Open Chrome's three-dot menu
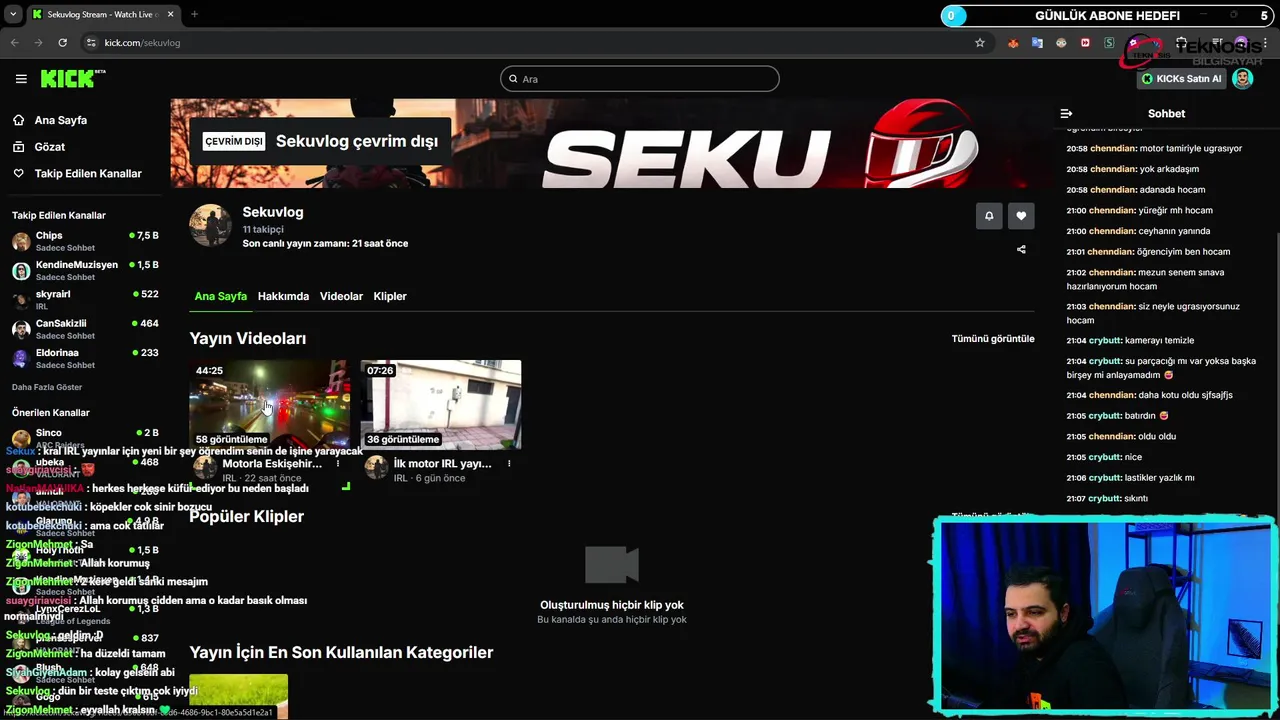The image size is (1280, 720). [1265, 43]
